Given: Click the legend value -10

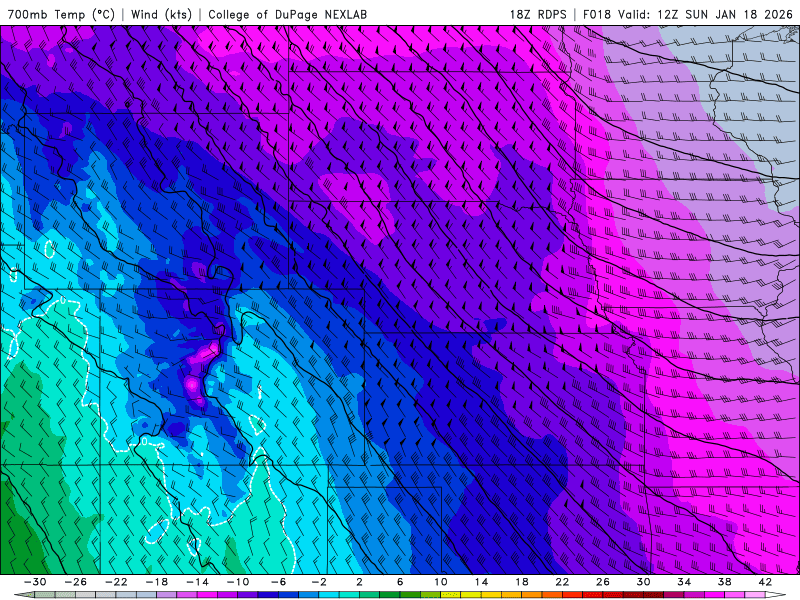Looking at the screenshot, I should (238, 582).
